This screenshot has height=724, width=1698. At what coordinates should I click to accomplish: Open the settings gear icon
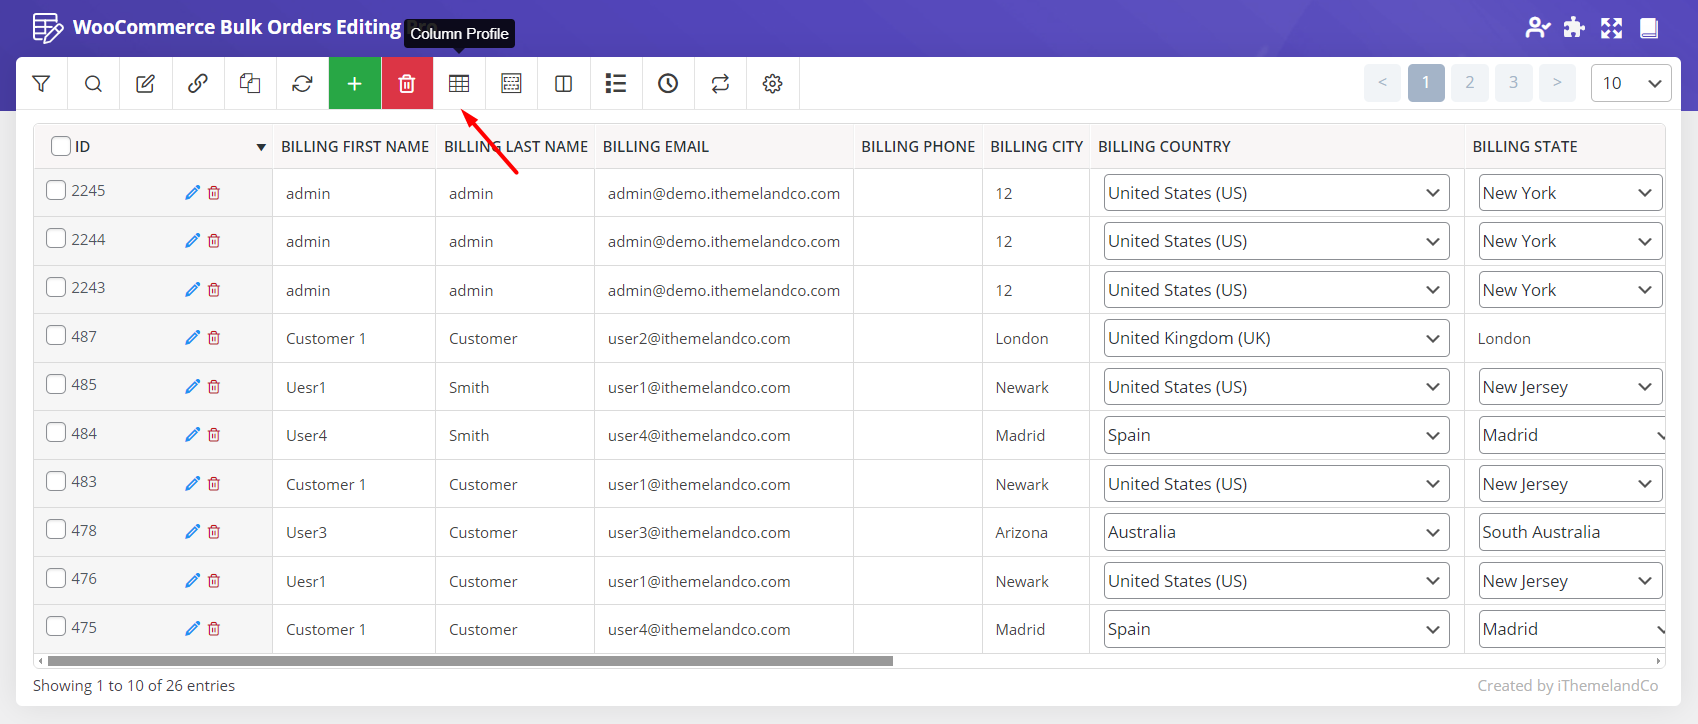pos(772,84)
